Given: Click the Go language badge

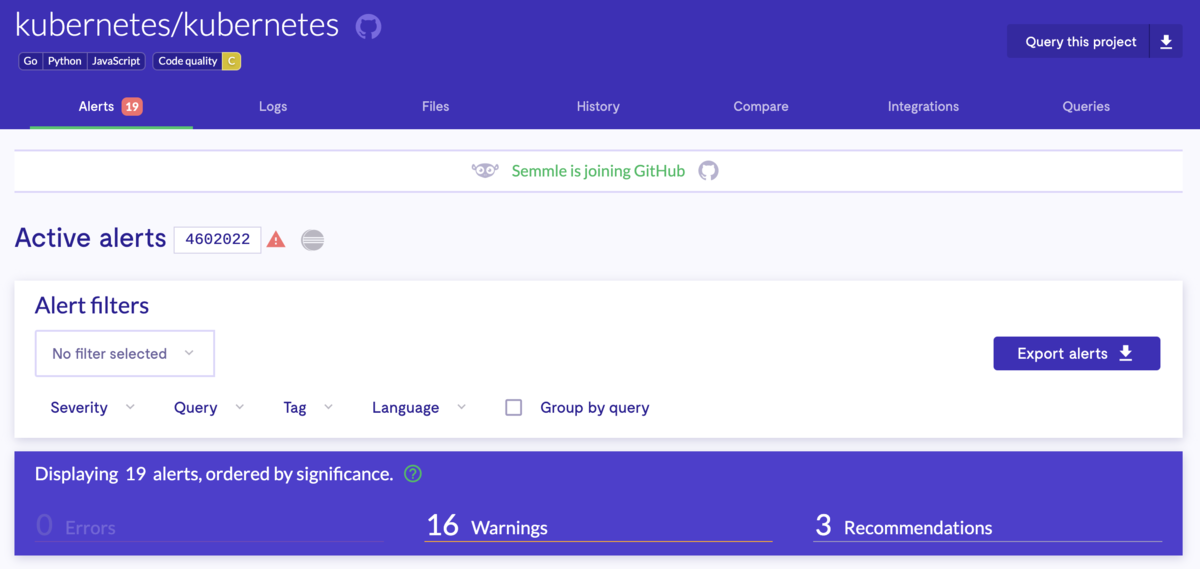Looking at the screenshot, I should [31, 61].
